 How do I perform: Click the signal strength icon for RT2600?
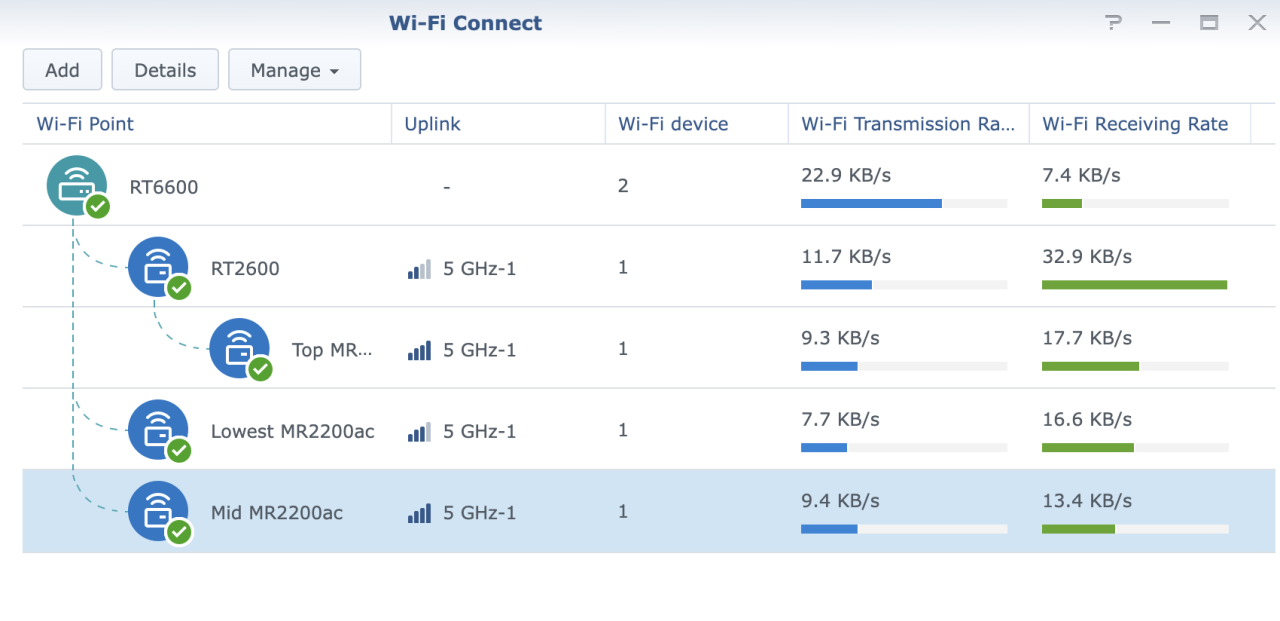(x=419, y=268)
